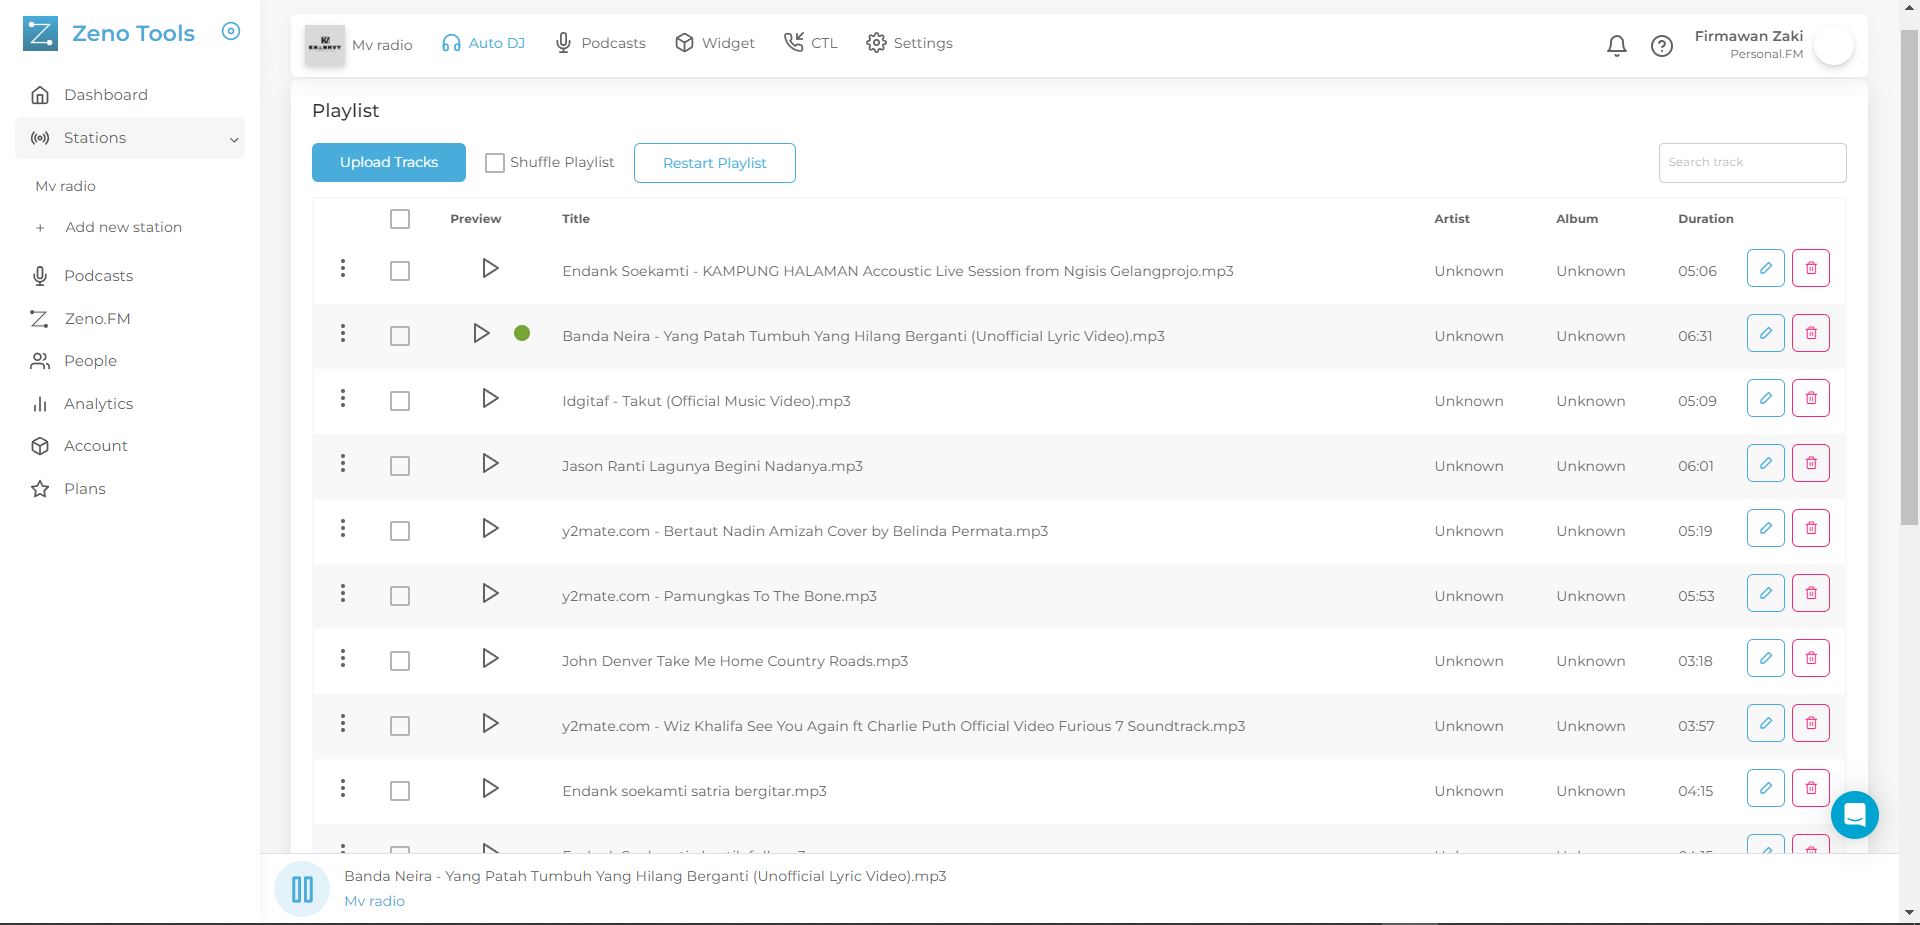
Task: Delete the Banda Neira track
Action: (1811, 333)
